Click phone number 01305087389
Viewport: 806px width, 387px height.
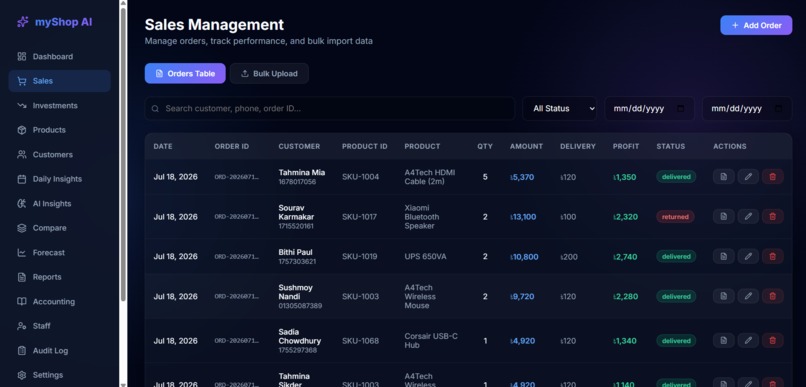click(300, 306)
